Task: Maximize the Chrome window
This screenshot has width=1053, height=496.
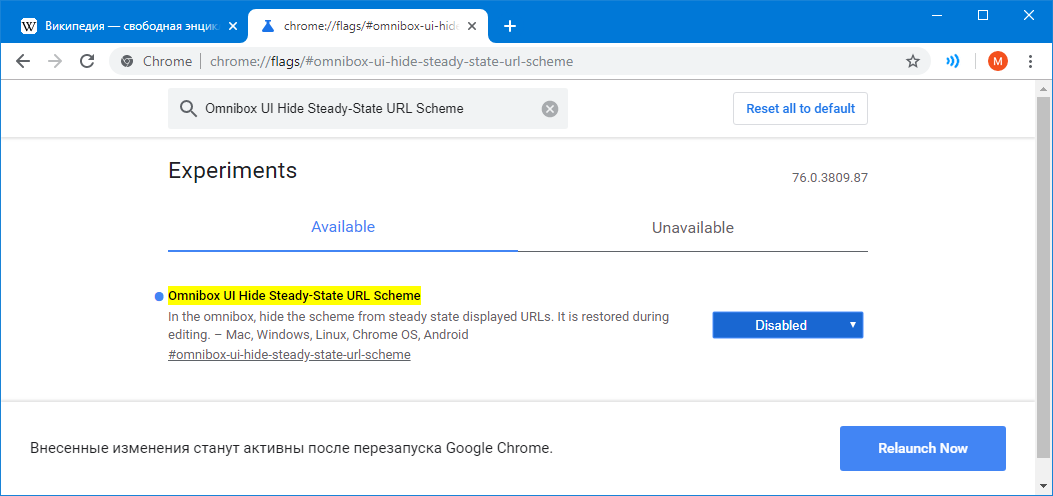Action: click(983, 15)
